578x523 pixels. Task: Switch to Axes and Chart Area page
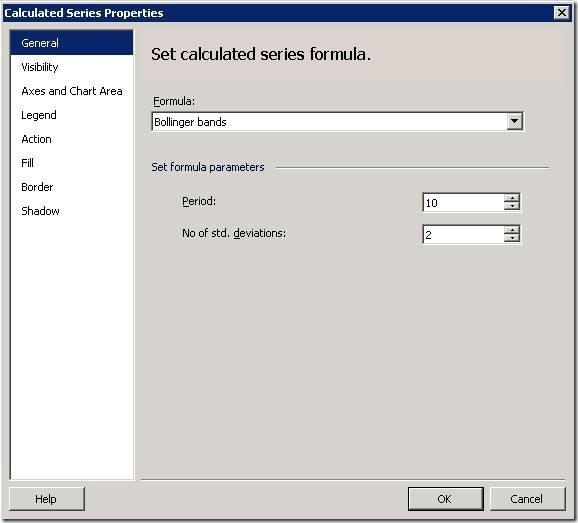pos(72,91)
